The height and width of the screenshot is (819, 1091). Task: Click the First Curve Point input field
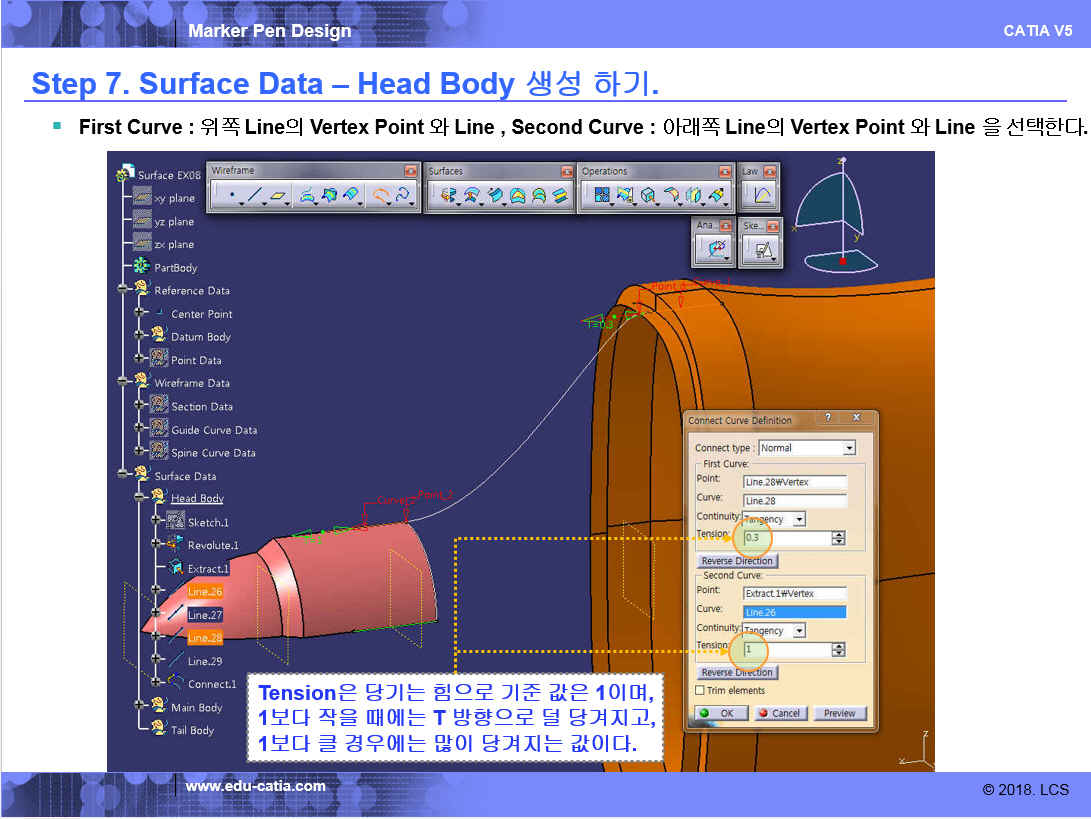coord(794,482)
